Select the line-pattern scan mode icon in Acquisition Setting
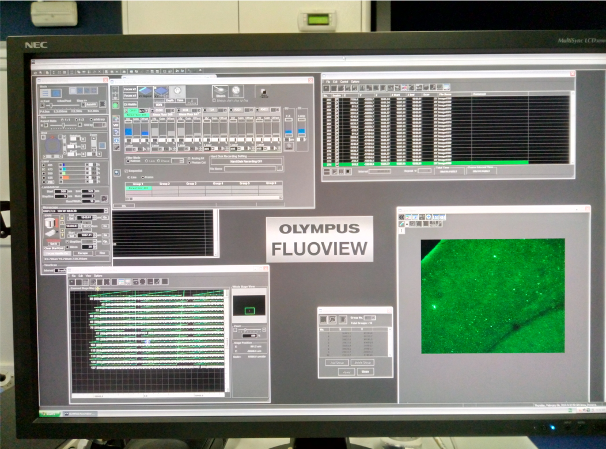Screen dimensions: 606x449 [45, 93]
